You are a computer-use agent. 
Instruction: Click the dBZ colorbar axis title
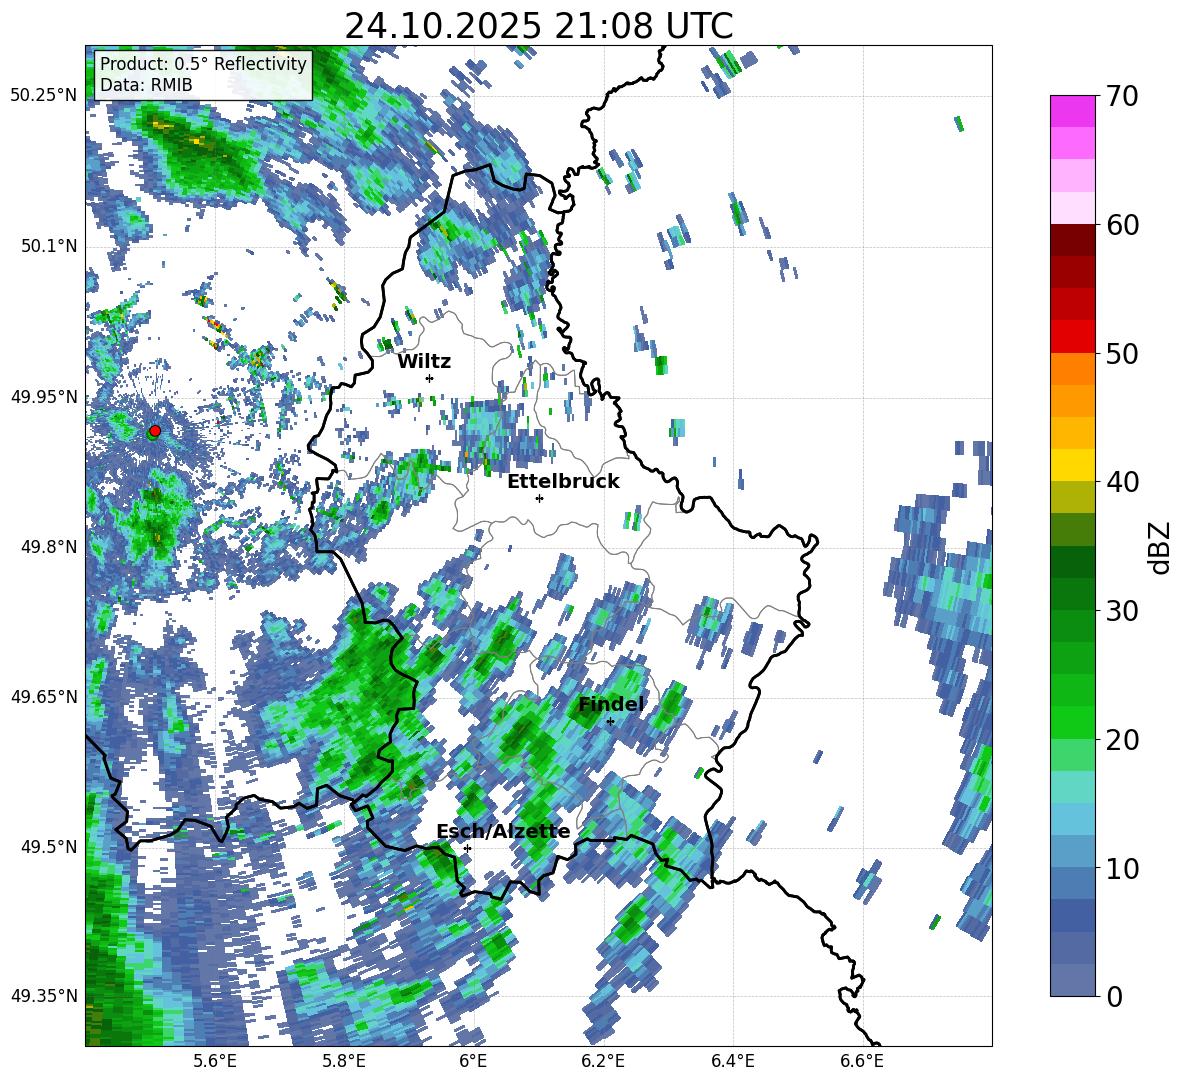(1161, 547)
